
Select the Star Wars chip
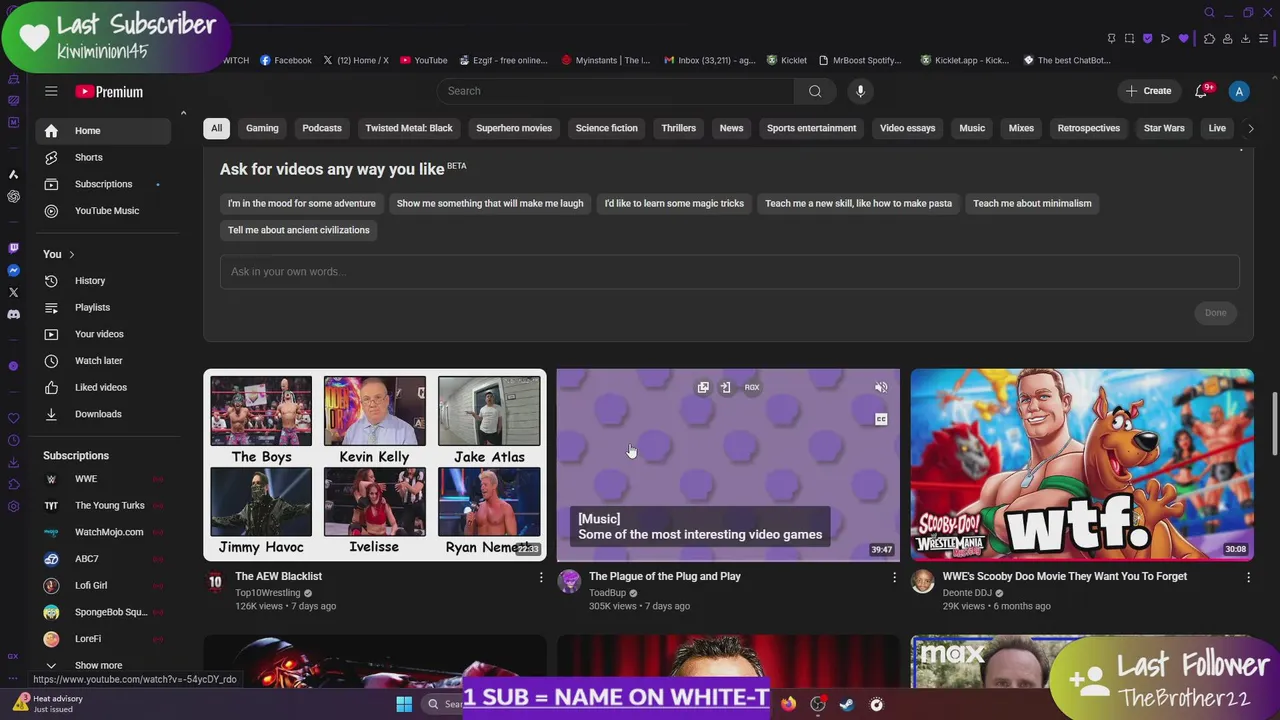[1164, 128]
